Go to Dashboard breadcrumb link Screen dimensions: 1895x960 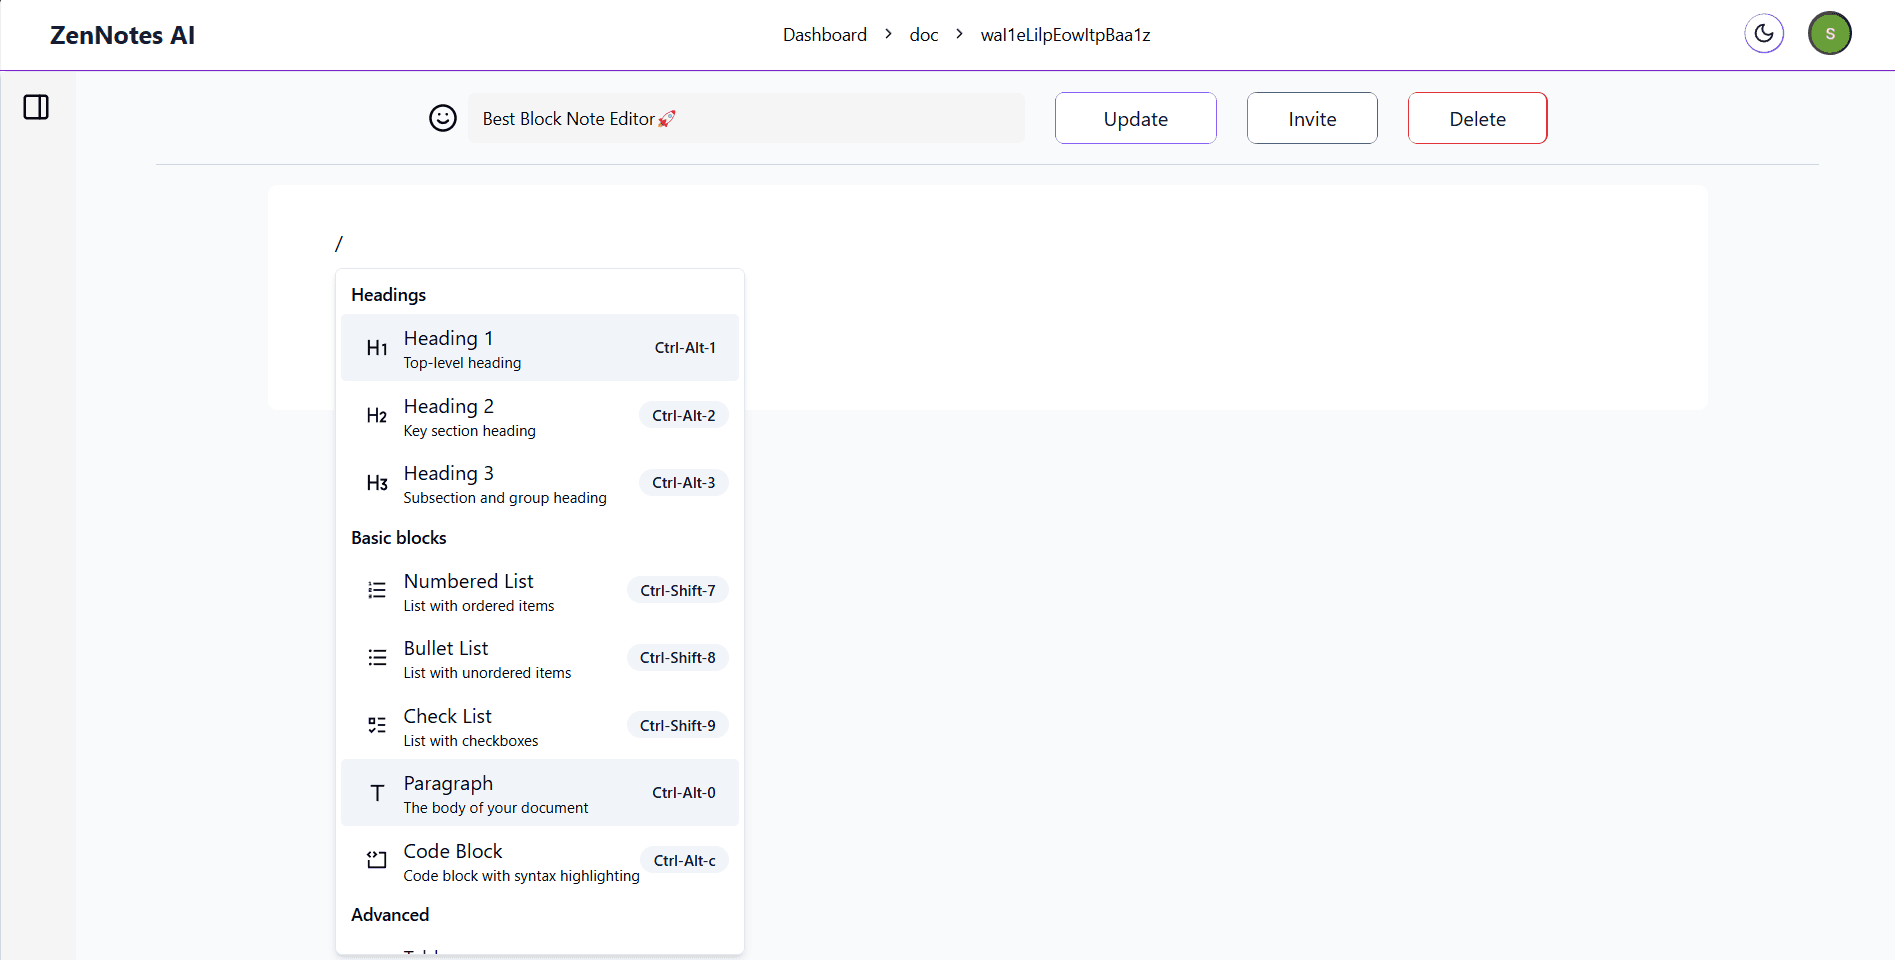(825, 35)
